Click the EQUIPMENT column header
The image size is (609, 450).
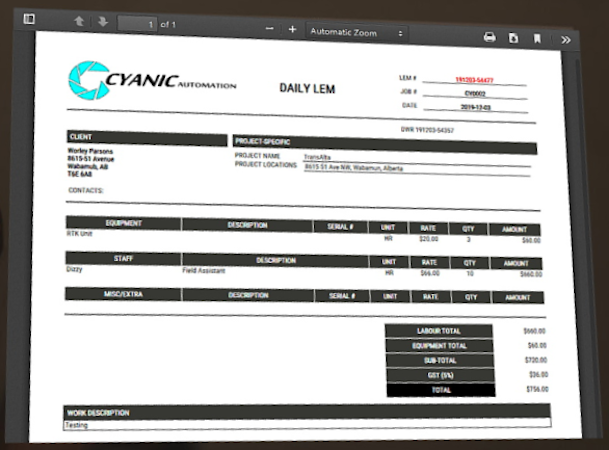pos(124,223)
